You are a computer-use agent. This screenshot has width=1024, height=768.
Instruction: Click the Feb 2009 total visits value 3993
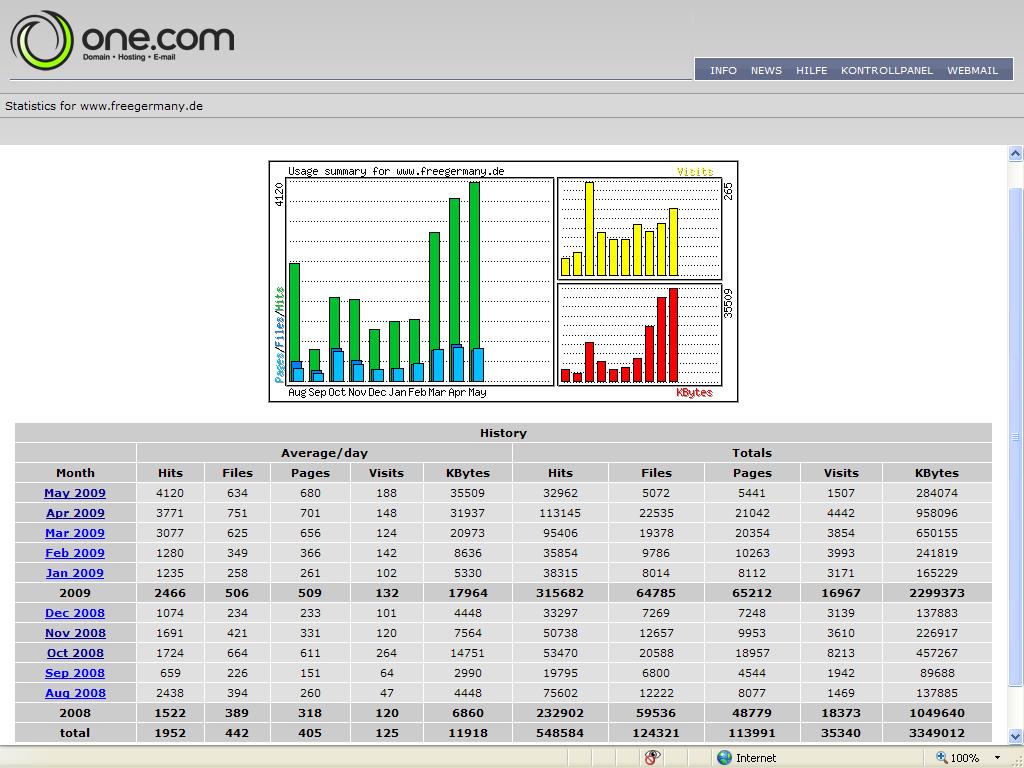point(840,553)
